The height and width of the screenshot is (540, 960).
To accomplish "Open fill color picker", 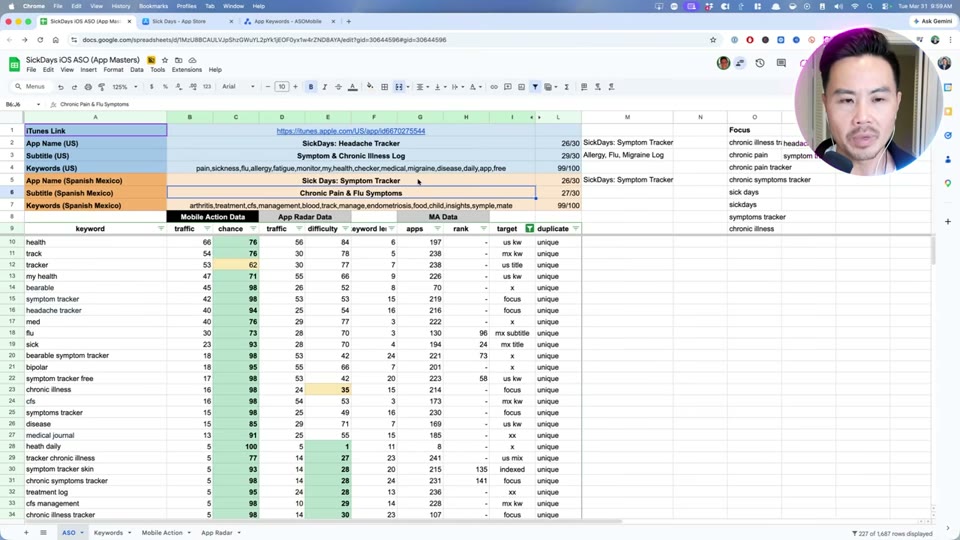I will click(370, 87).
